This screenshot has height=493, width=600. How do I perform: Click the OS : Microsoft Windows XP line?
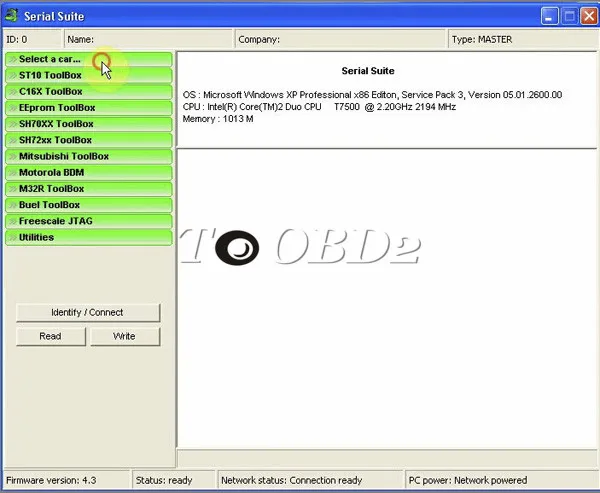coord(372,95)
